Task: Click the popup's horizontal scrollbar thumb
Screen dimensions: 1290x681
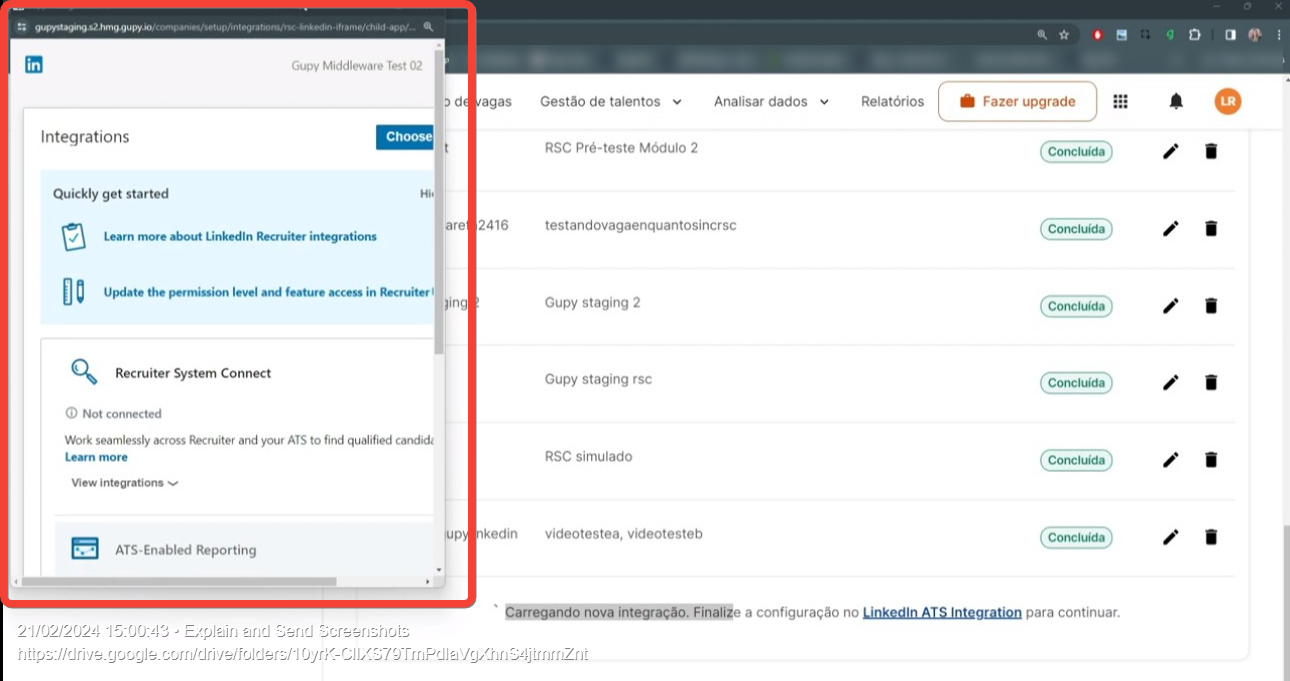Action: (179, 581)
